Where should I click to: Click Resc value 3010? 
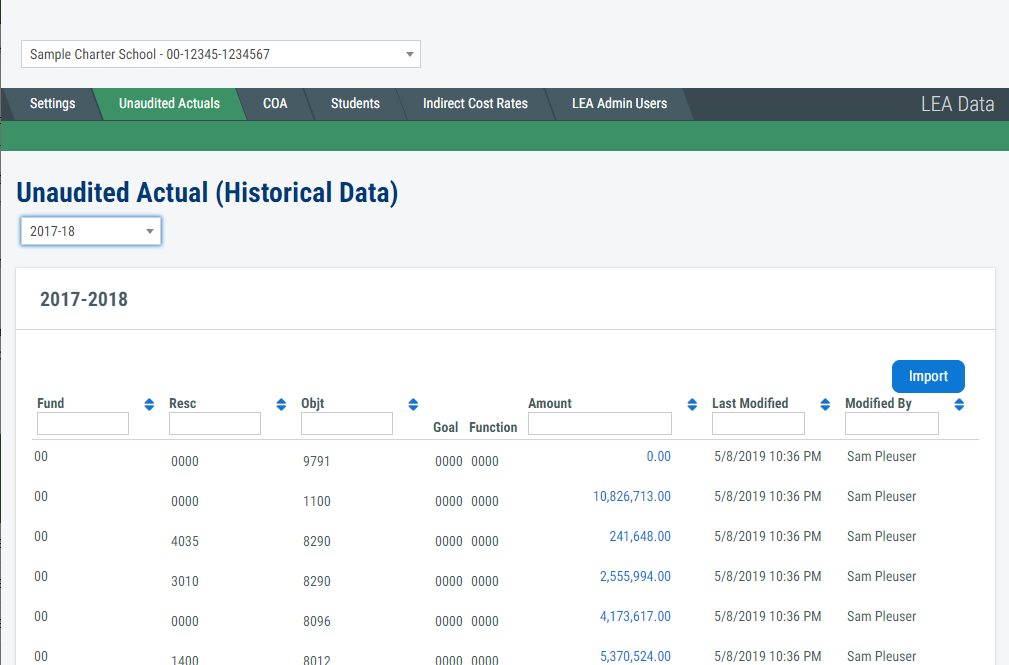[x=185, y=581]
